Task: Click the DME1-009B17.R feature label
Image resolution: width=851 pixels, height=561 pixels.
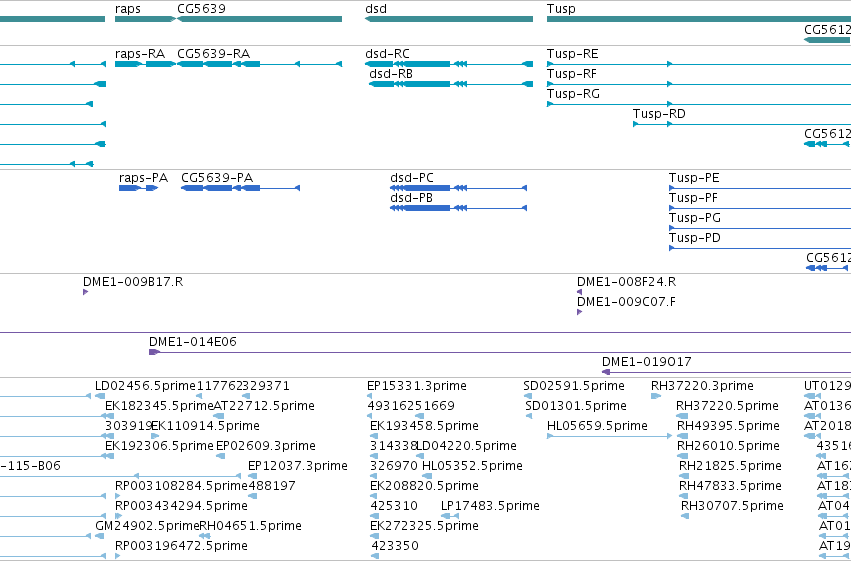Action: 133,282
